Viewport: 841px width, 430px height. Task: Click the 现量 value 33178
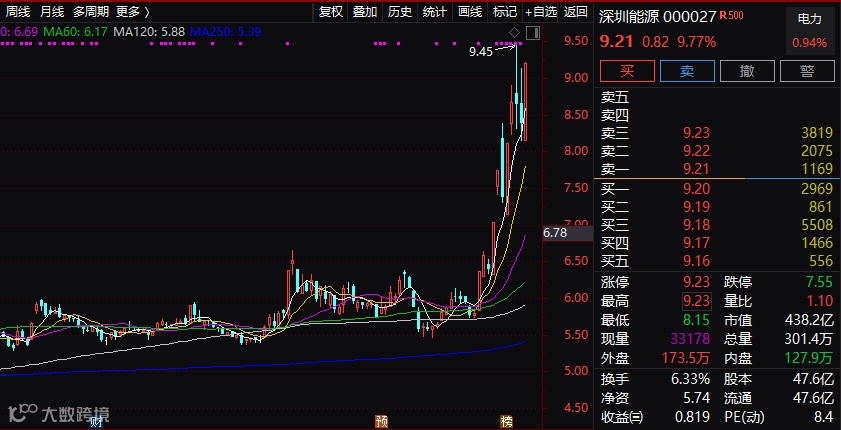tap(690, 339)
